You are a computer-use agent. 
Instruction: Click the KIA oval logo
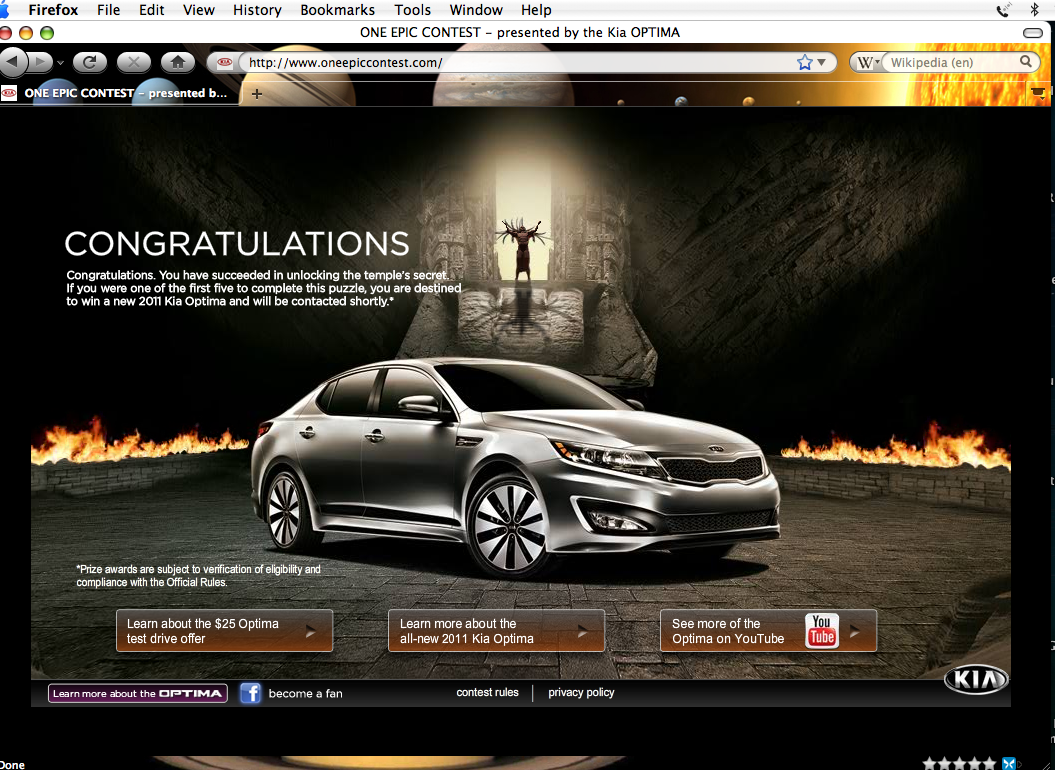(976, 680)
